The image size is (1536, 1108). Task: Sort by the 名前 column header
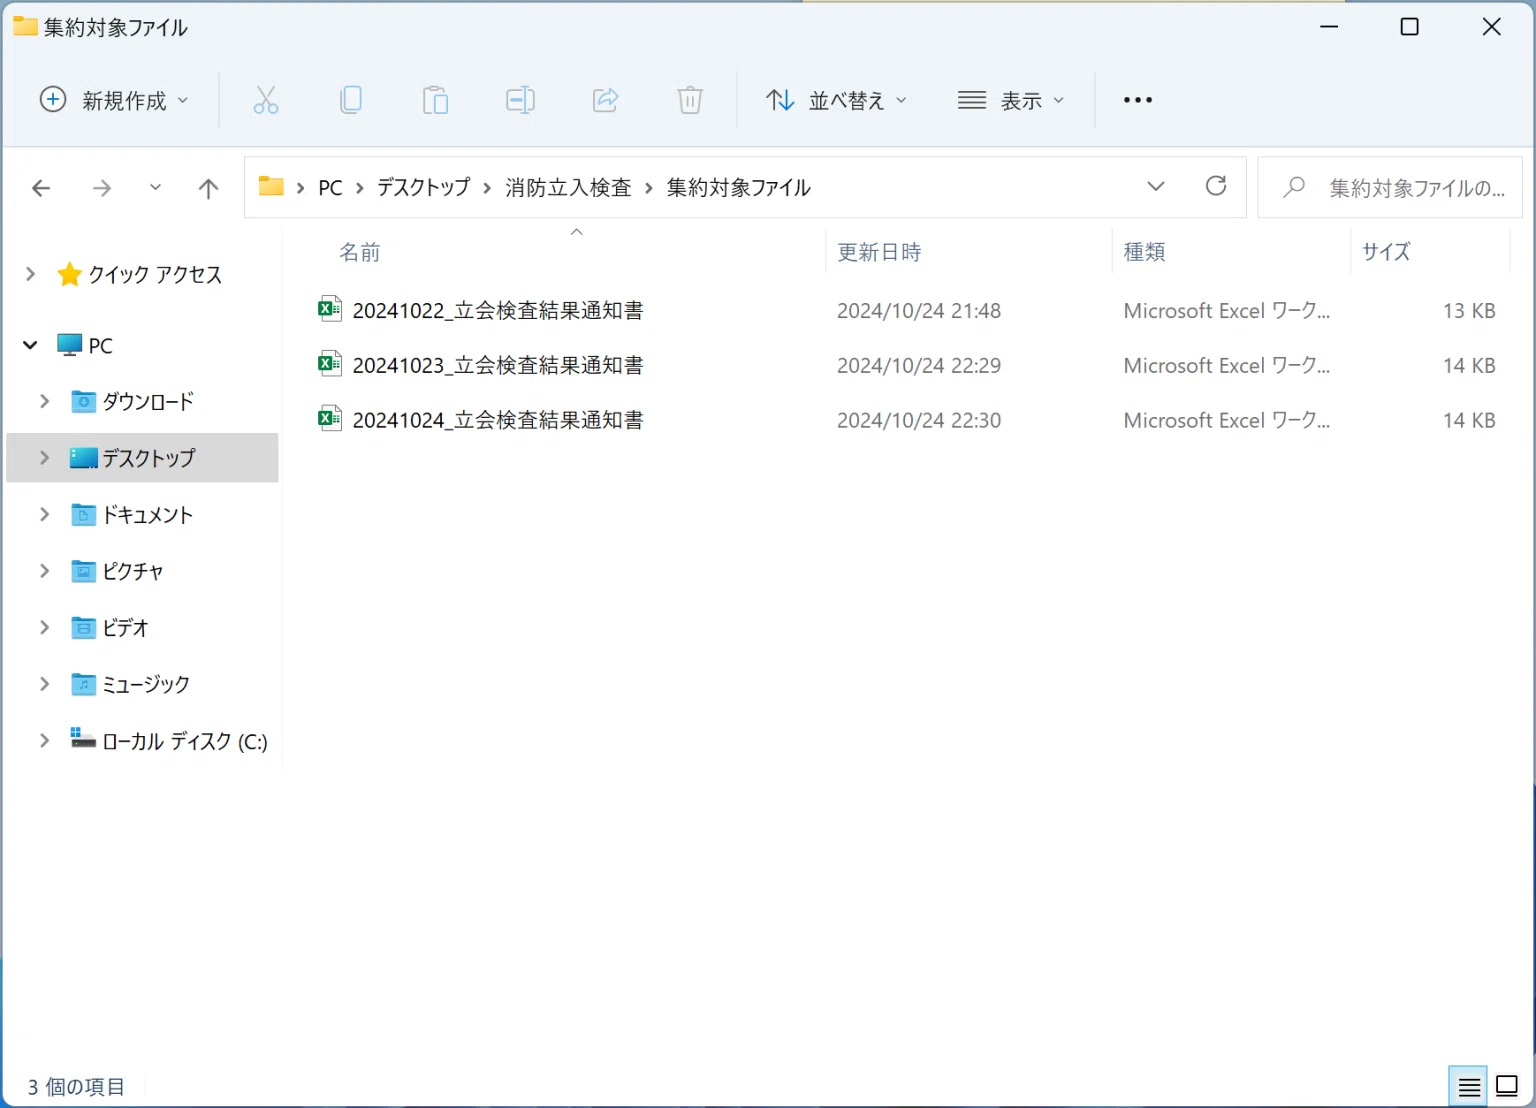click(x=360, y=252)
